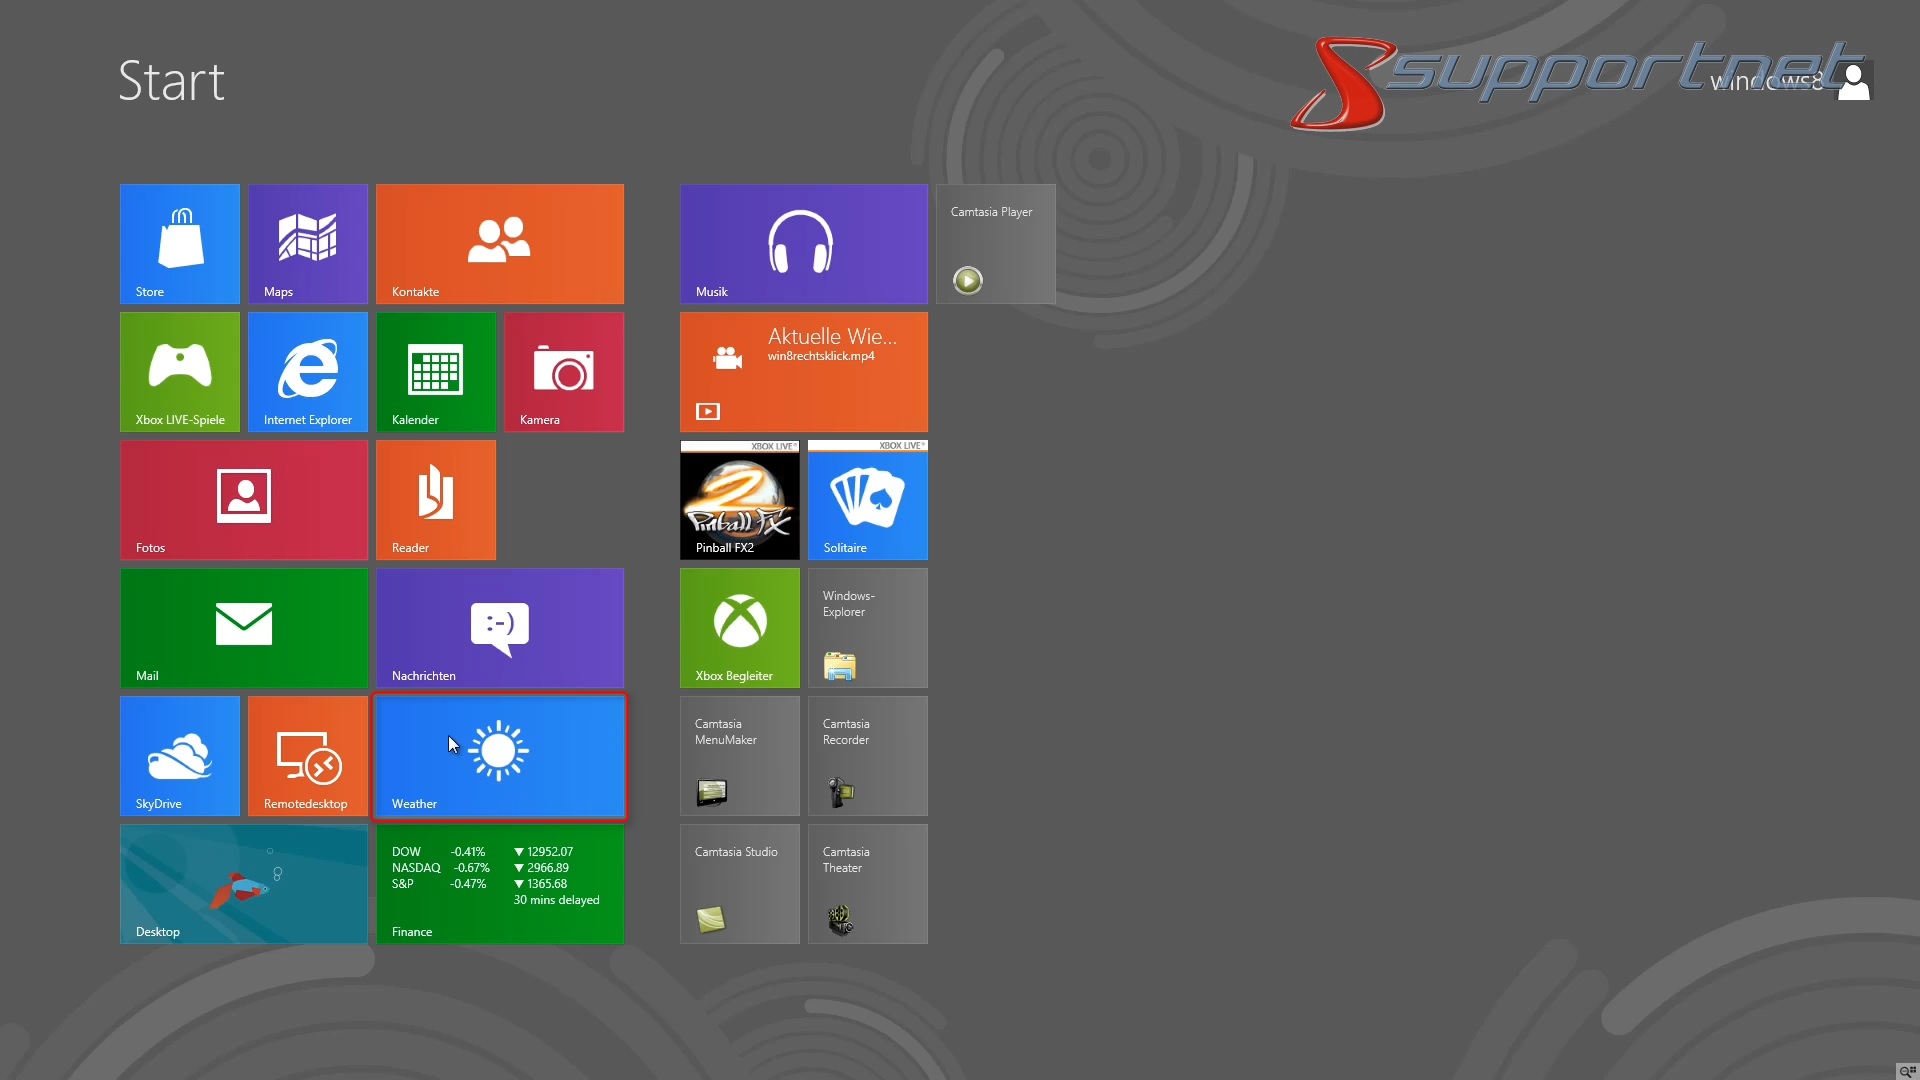Launch the Pinball FX2 game tile
Screen dimensions: 1920x1080
pos(740,500)
